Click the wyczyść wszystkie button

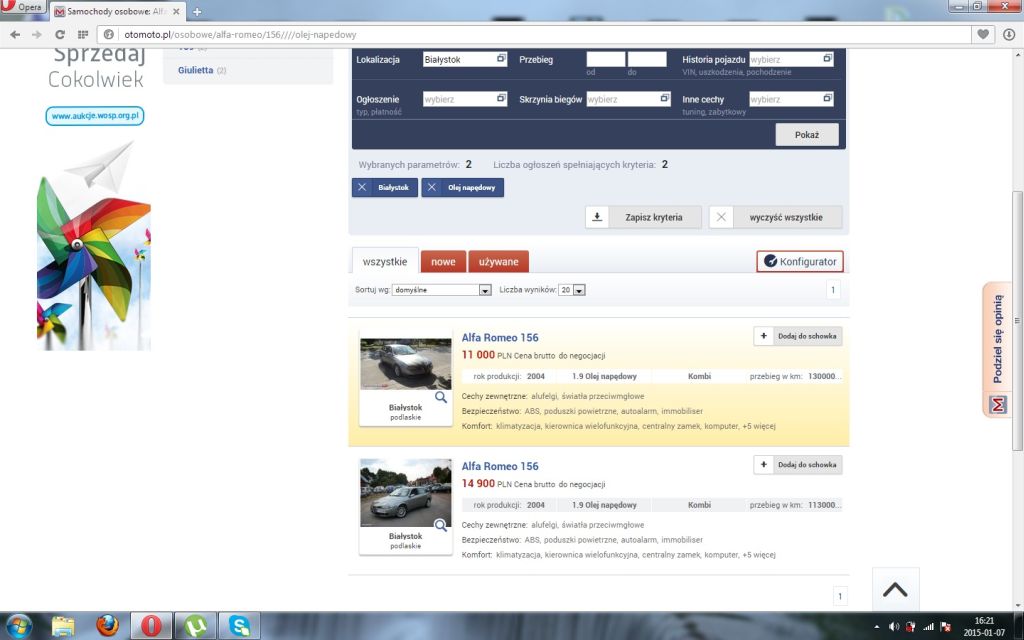[776, 217]
